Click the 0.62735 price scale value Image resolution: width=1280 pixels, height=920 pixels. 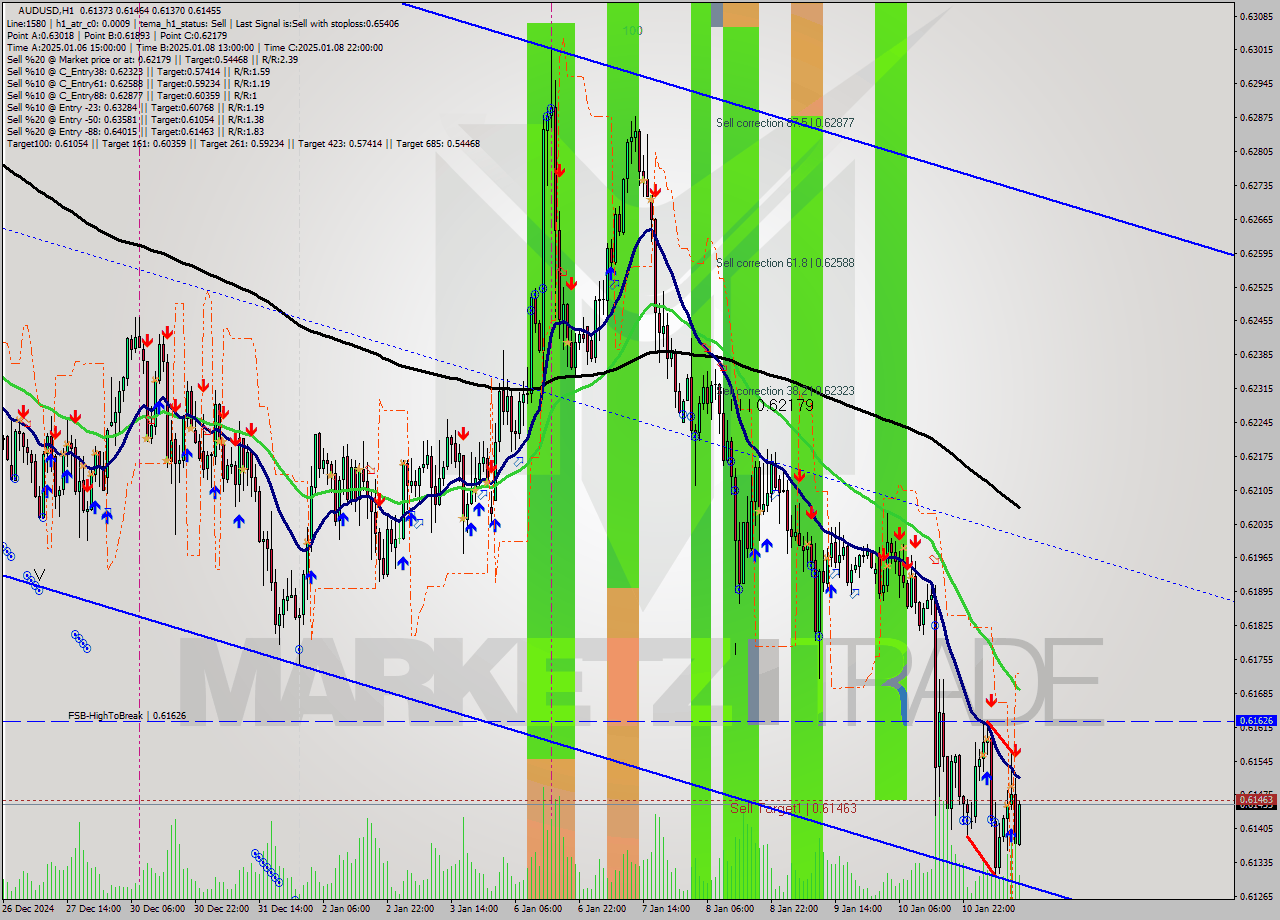pos(1256,186)
